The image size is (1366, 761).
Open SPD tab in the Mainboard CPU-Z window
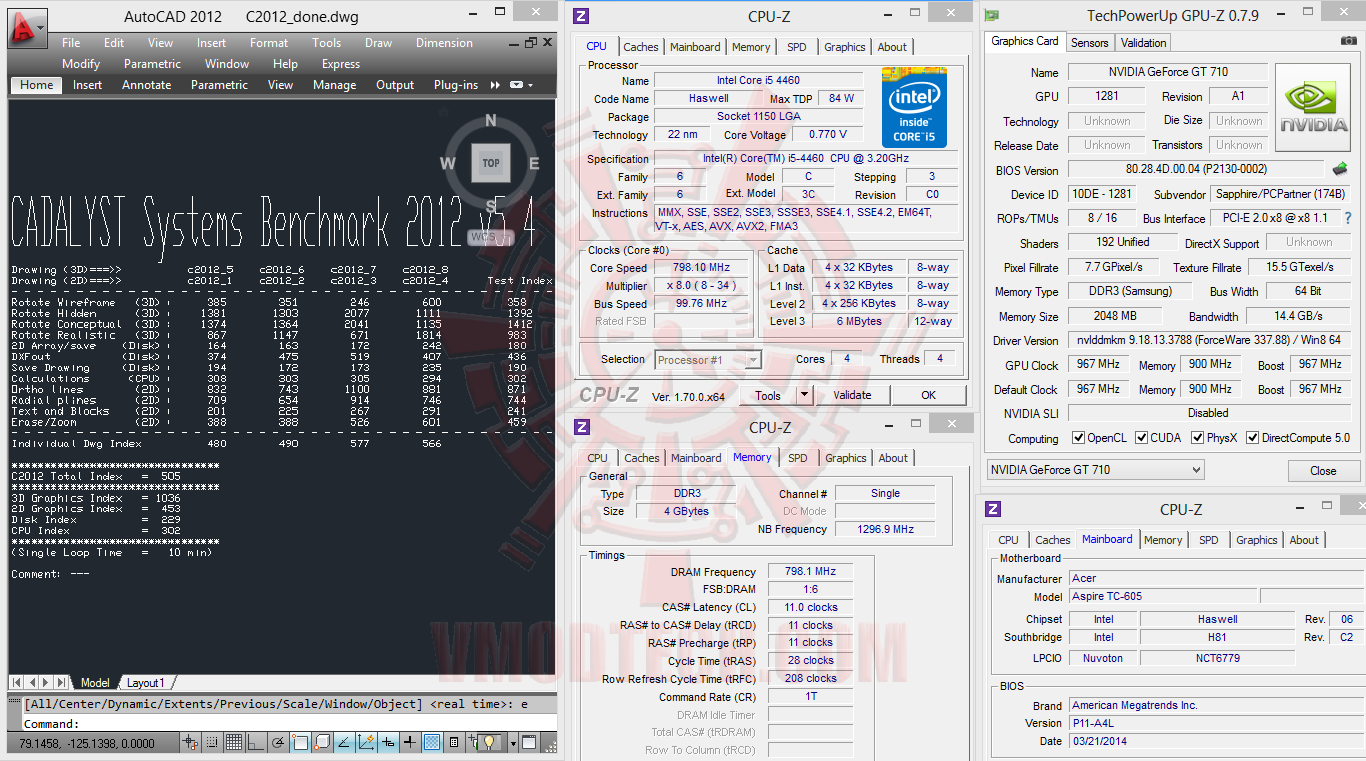click(x=1209, y=540)
